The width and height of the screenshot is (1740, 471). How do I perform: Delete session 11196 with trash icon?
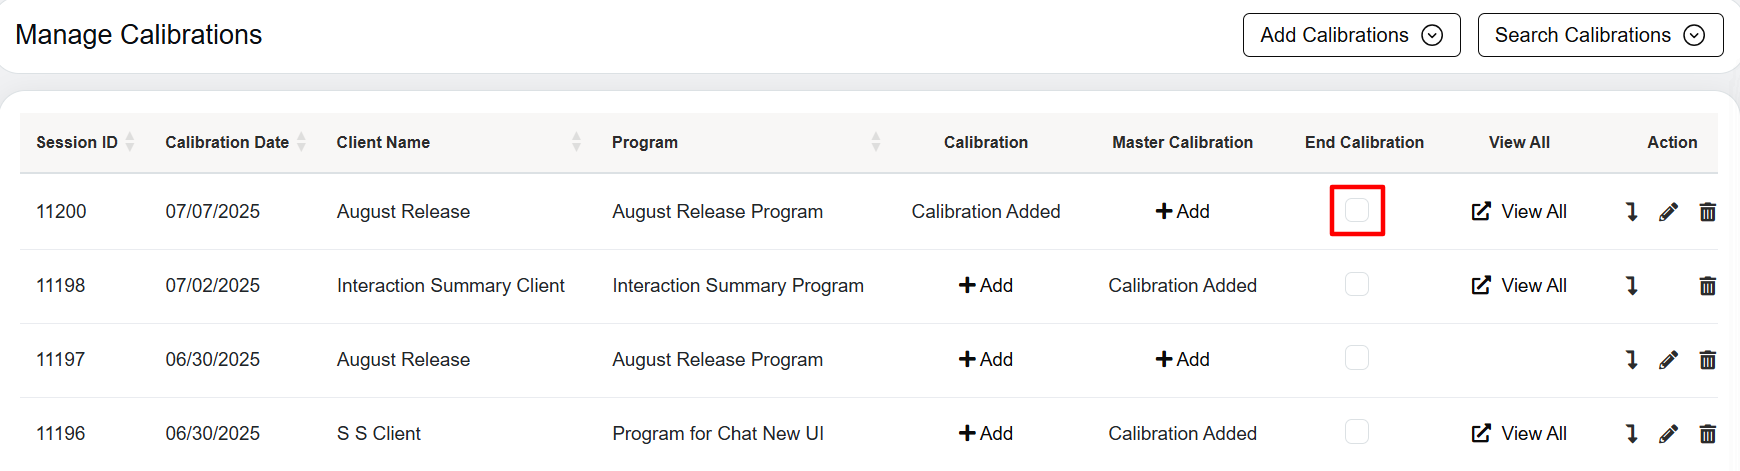pos(1707,434)
